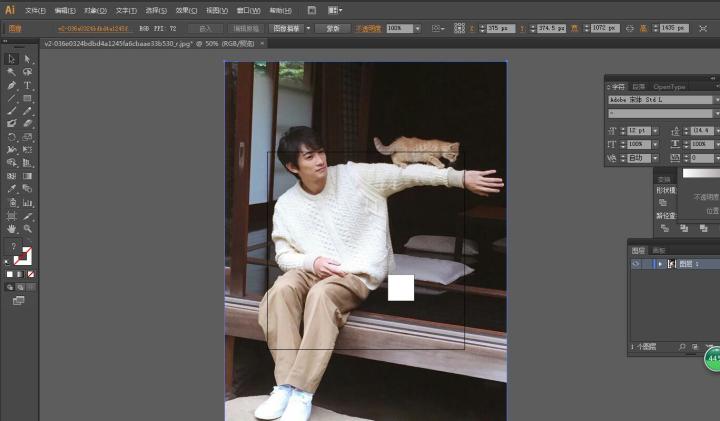
Task: Set paint mode to None (red slash)
Action: click(x=31, y=273)
